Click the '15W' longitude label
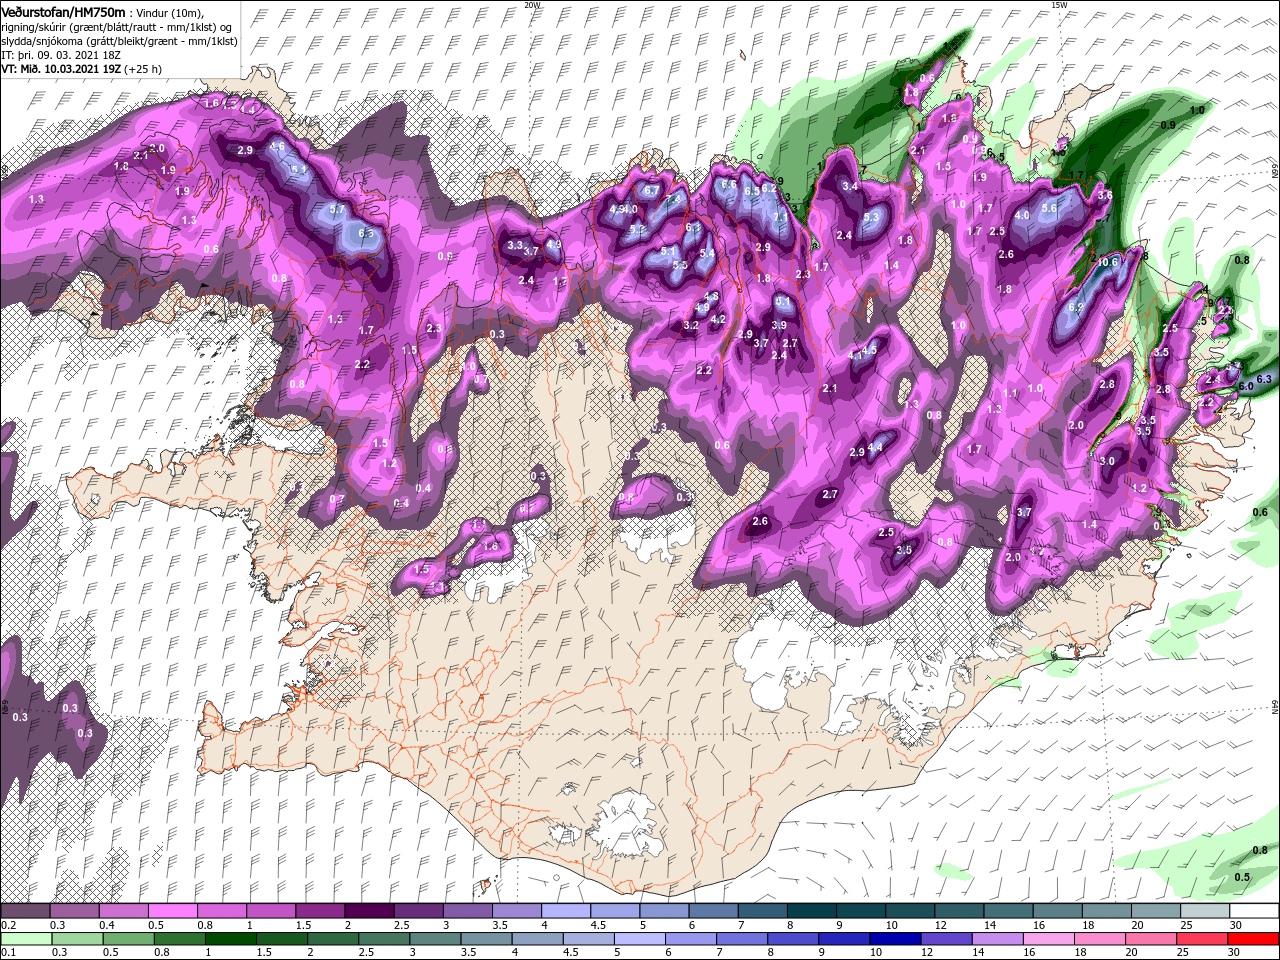 tap(1058, 5)
